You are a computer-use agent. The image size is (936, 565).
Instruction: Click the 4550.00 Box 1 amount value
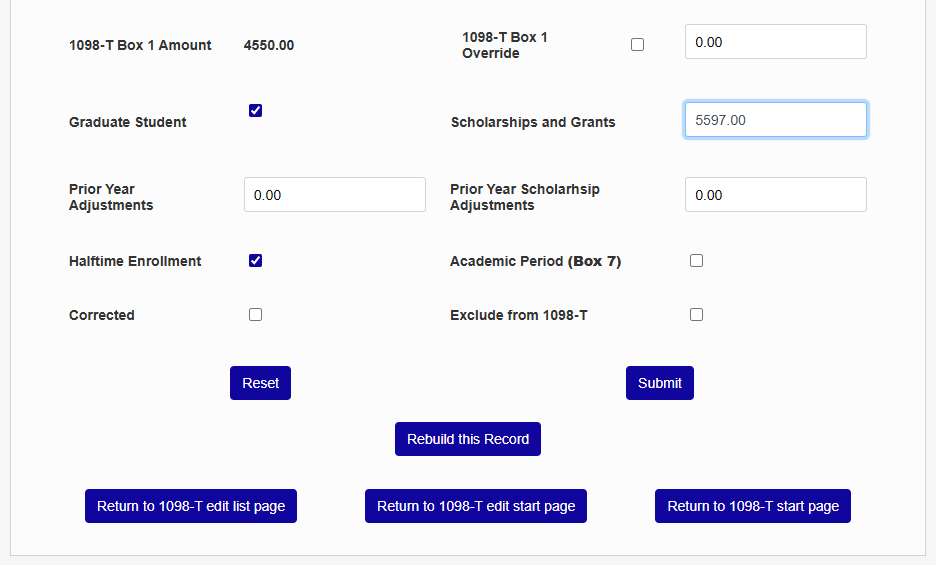(x=269, y=45)
